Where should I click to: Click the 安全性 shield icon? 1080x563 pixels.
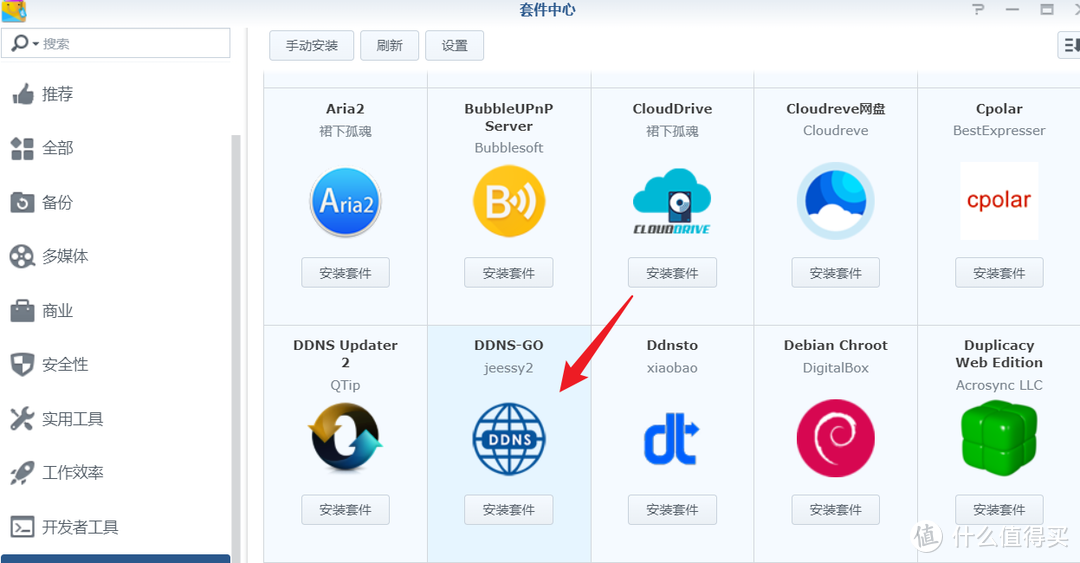[22, 365]
